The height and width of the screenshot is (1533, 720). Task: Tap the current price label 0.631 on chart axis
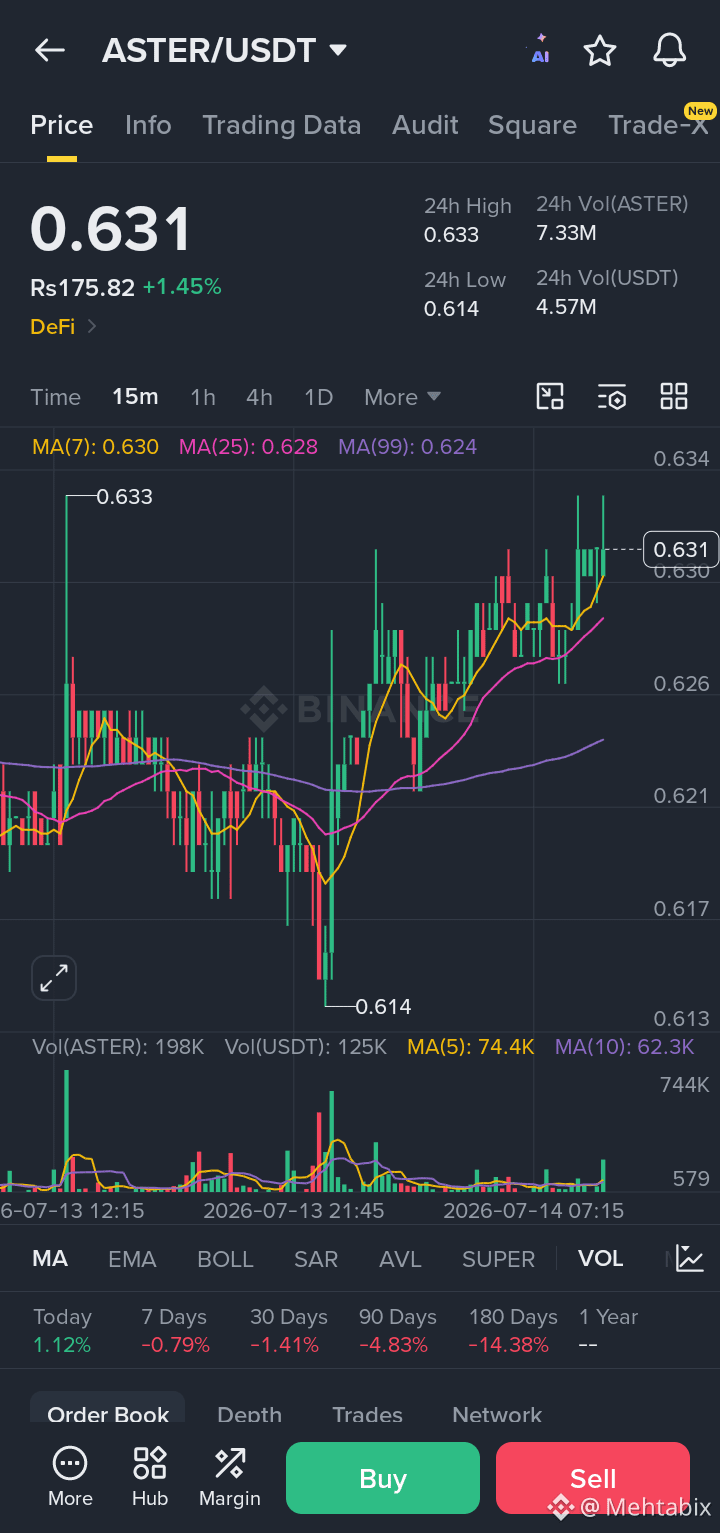click(681, 549)
